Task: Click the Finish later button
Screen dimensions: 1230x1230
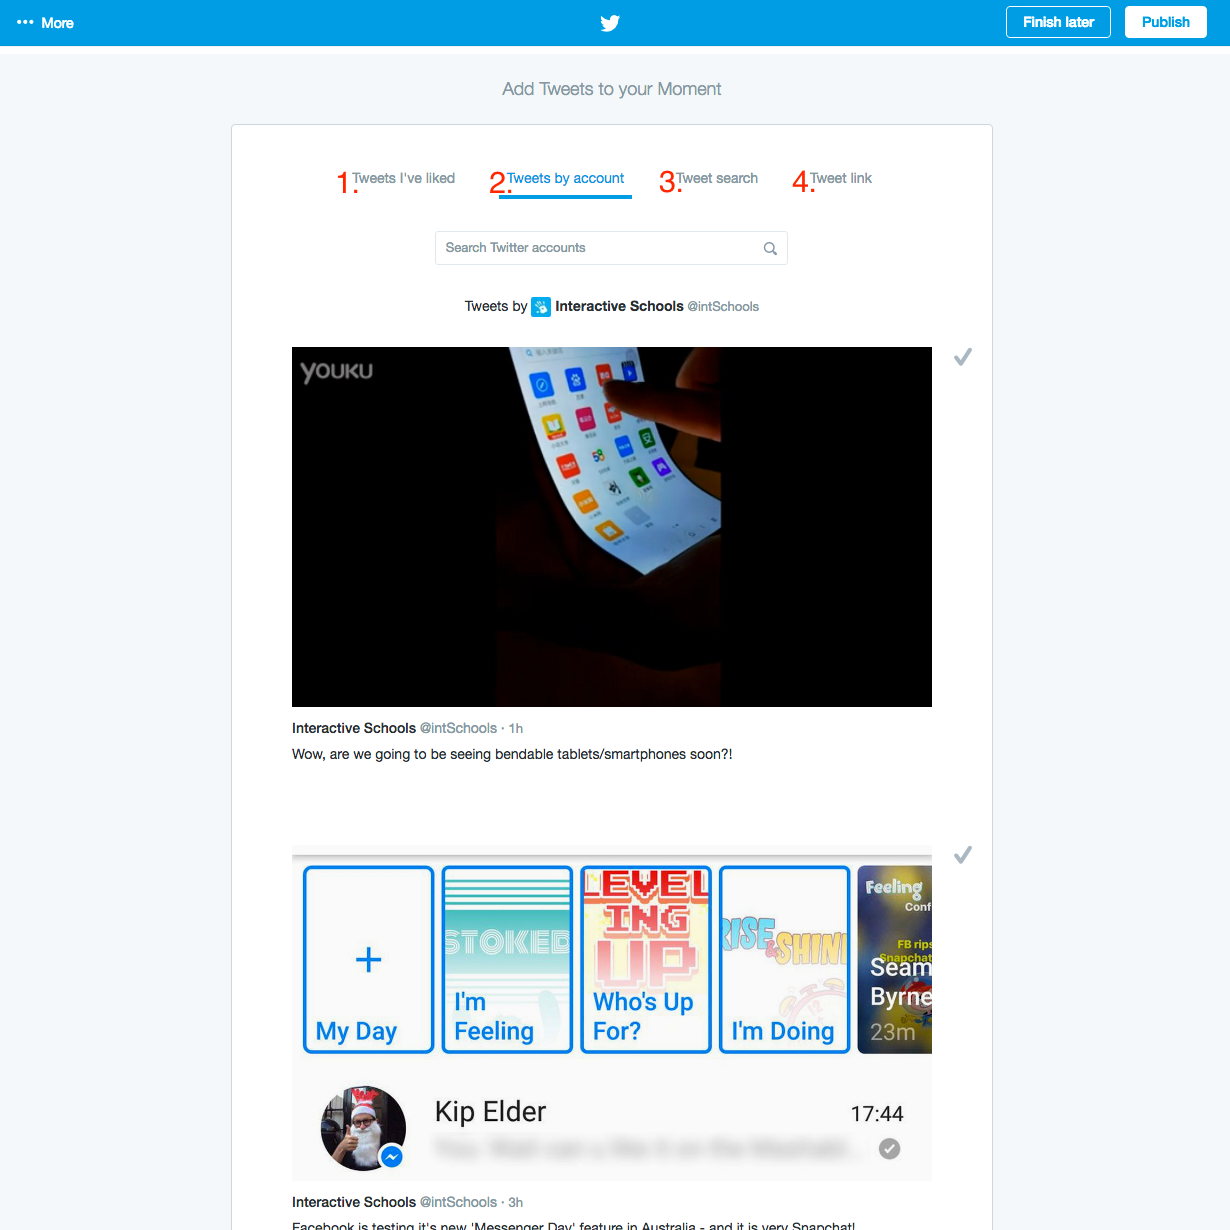Action: 1058,22
